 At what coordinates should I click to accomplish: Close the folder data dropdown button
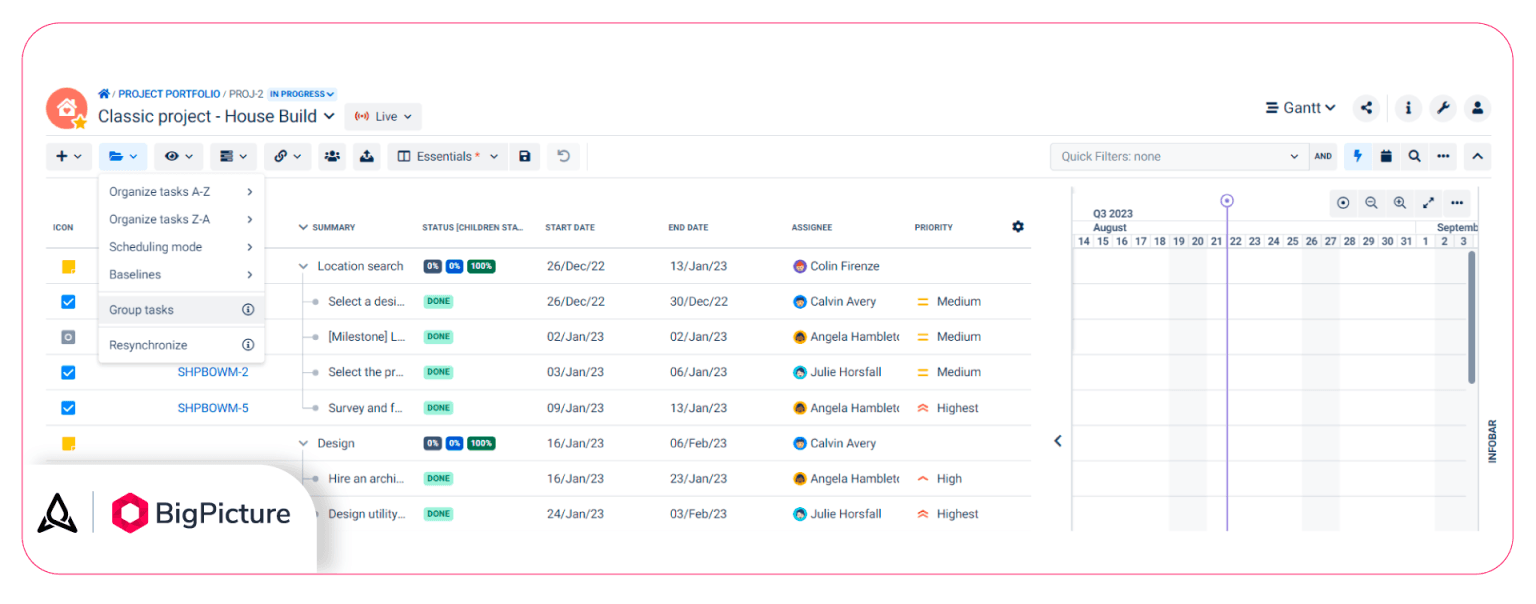point(123,156)
